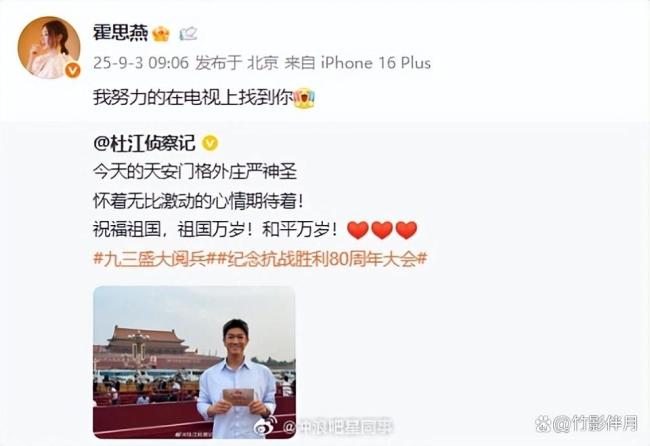Click the crying emoji after 找到你
Image resolution: width=650 pixels, height=446 pixels.
(x=305, y=98)
